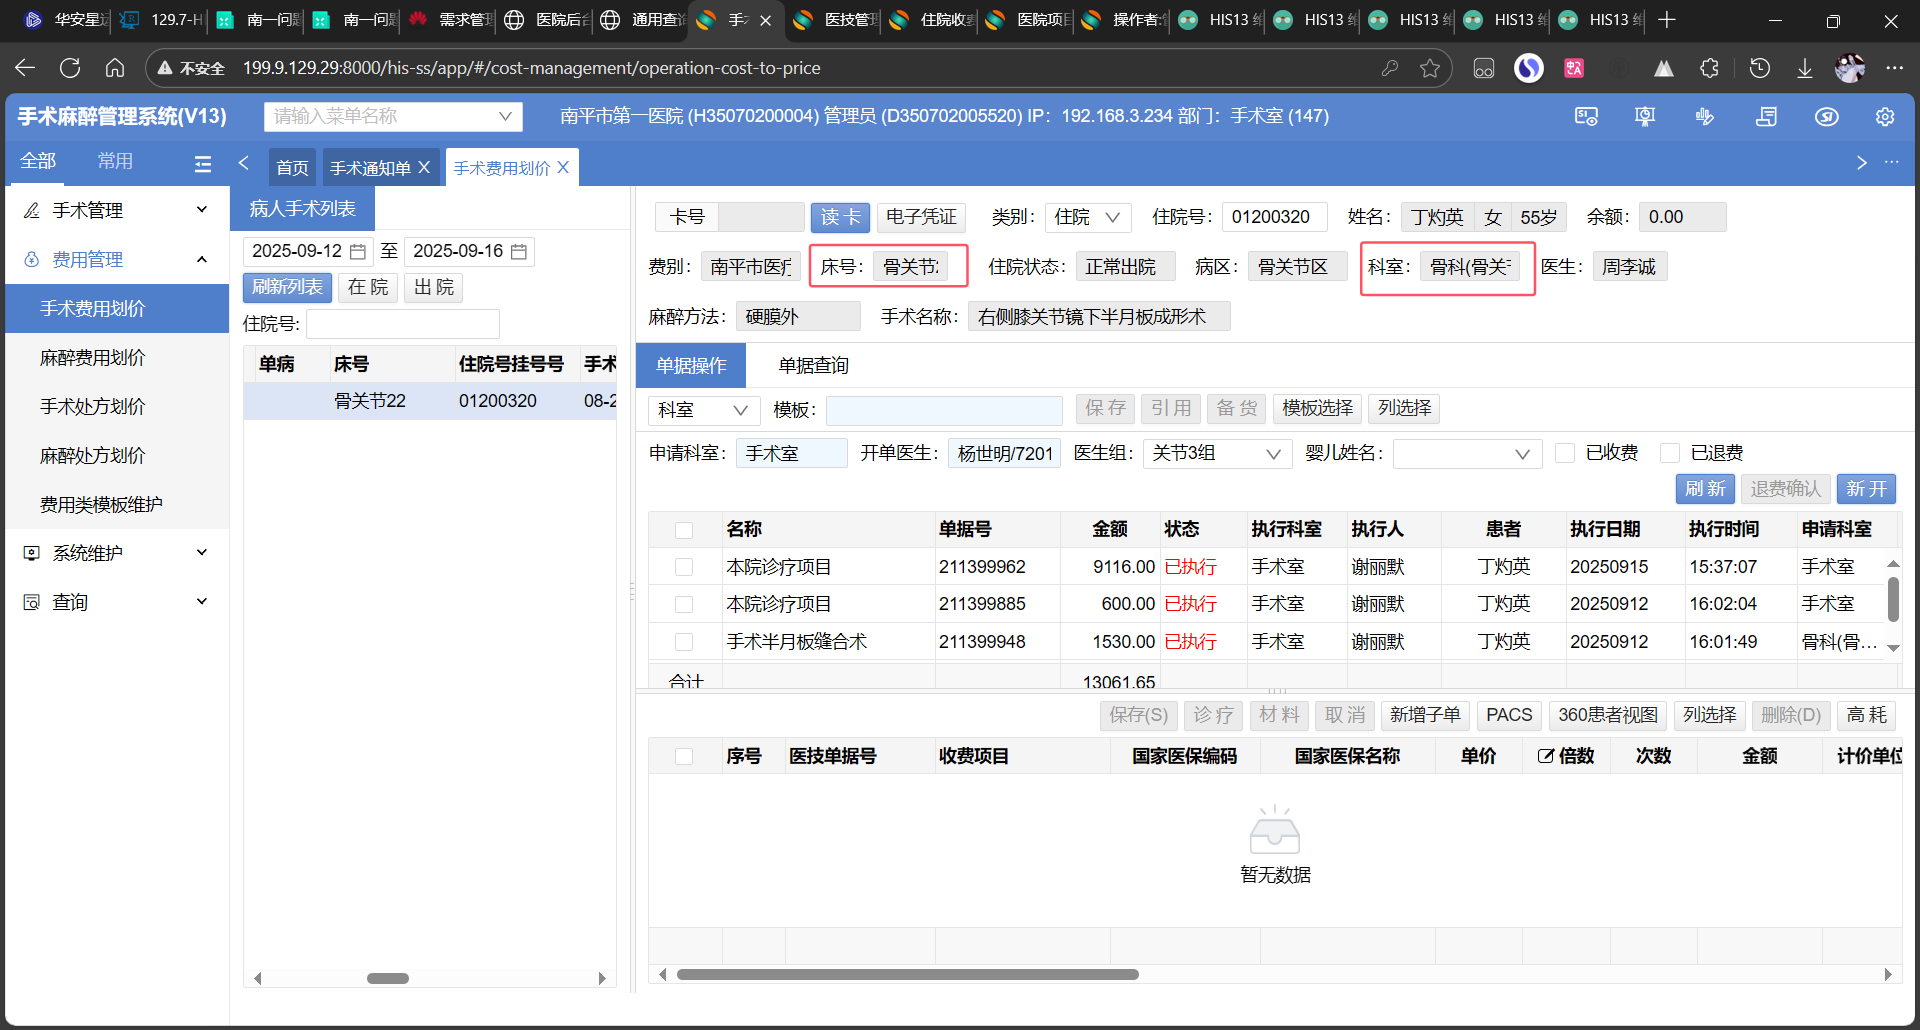Image resolution: width=1920 pixels, height=1030 pixels.
Task: Open system settings gear icon
Action: click(x=1885, y=117)
